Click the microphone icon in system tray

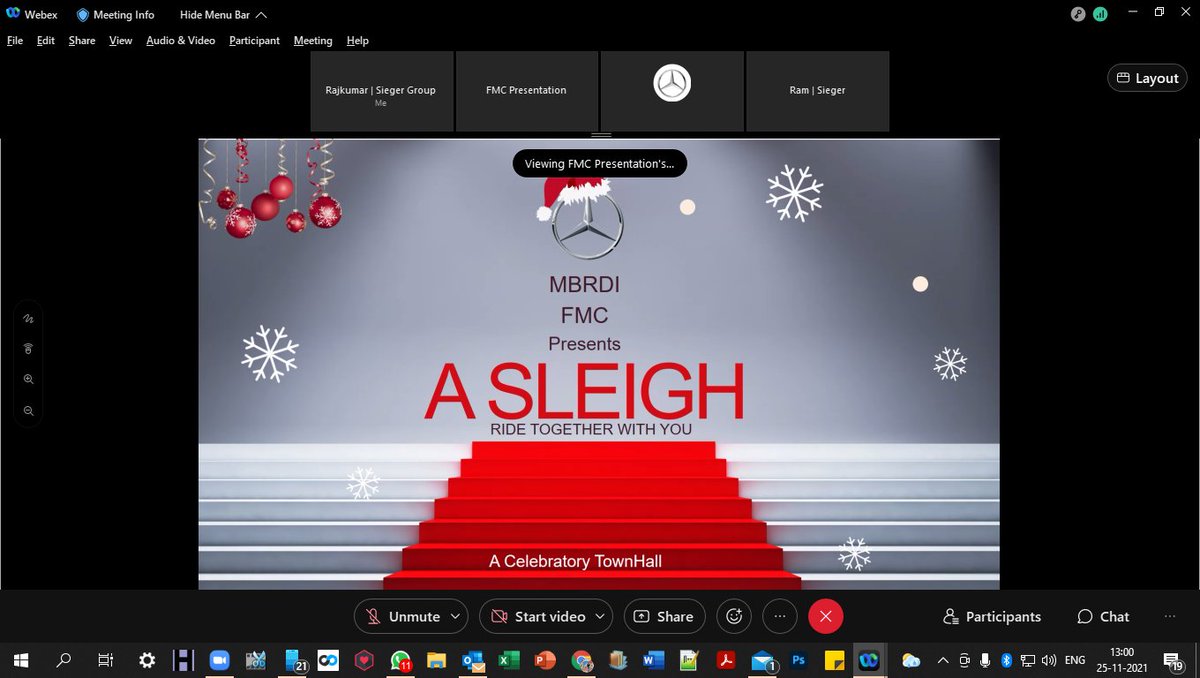[986, 660]
